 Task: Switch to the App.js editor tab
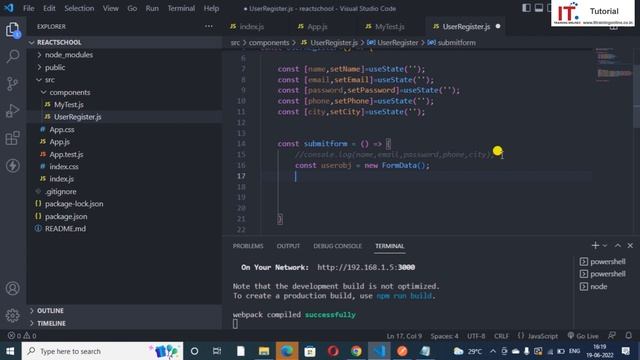coord(318,27)
